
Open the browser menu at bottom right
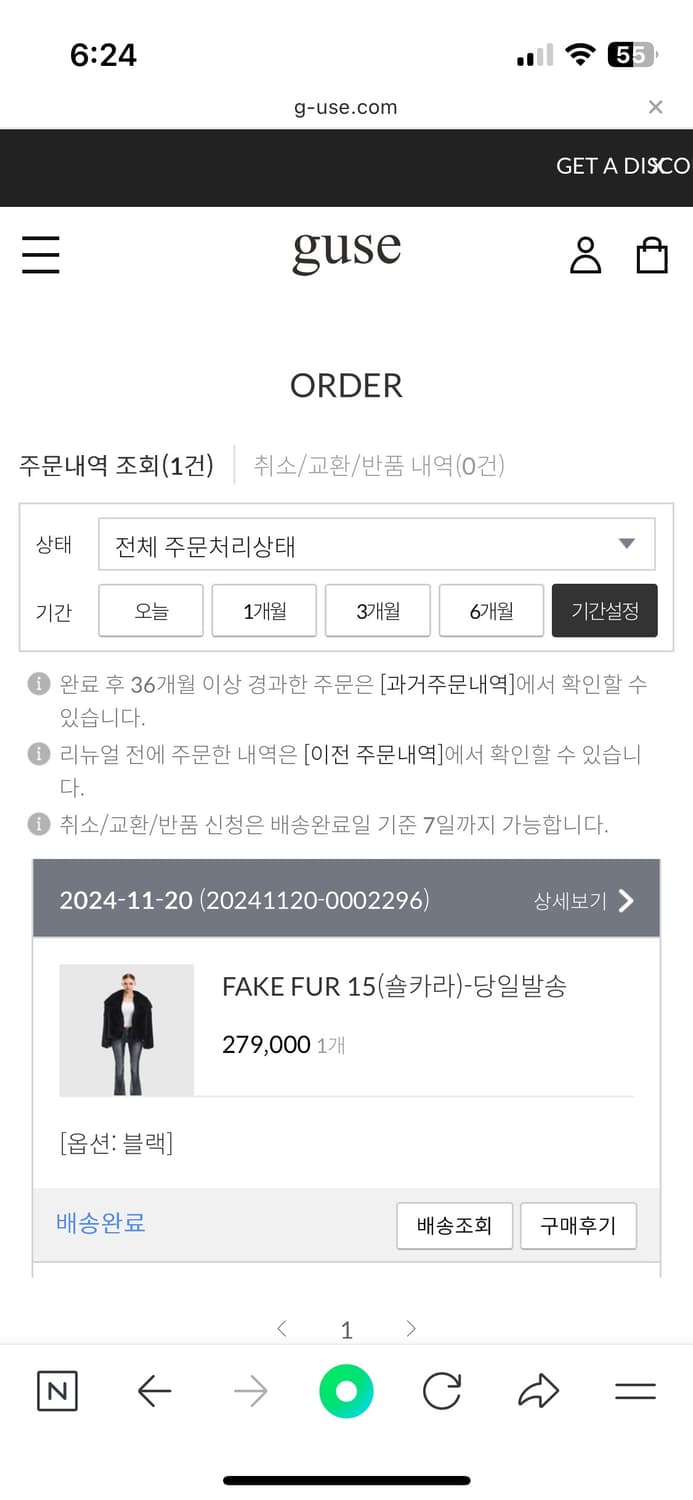point(635,1390)
